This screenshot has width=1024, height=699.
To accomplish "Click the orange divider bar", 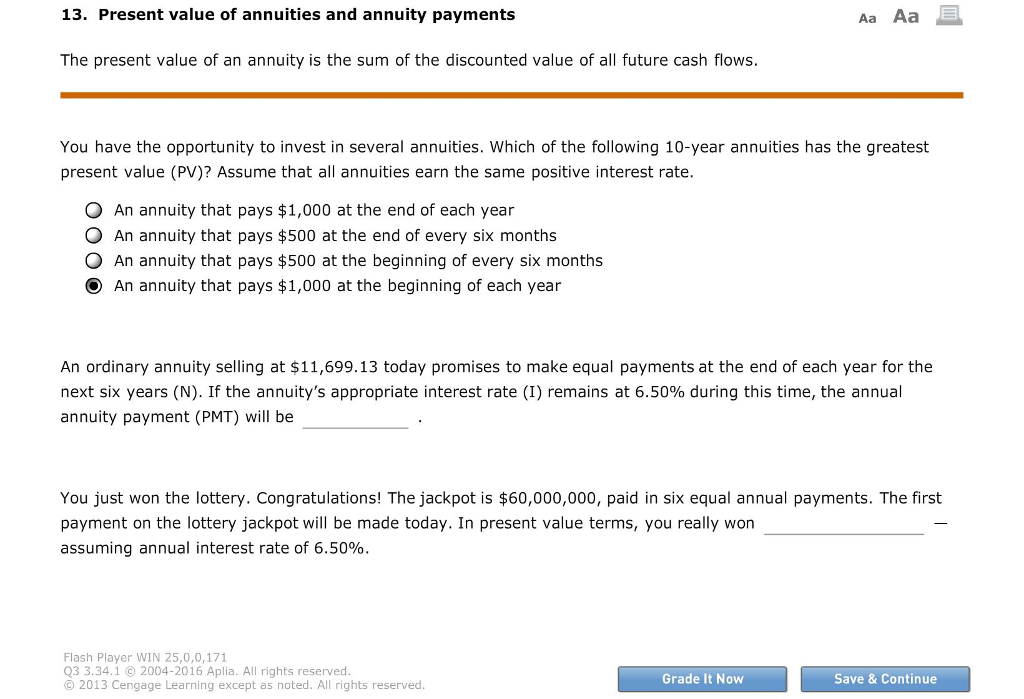I will [x=512, y=93].
